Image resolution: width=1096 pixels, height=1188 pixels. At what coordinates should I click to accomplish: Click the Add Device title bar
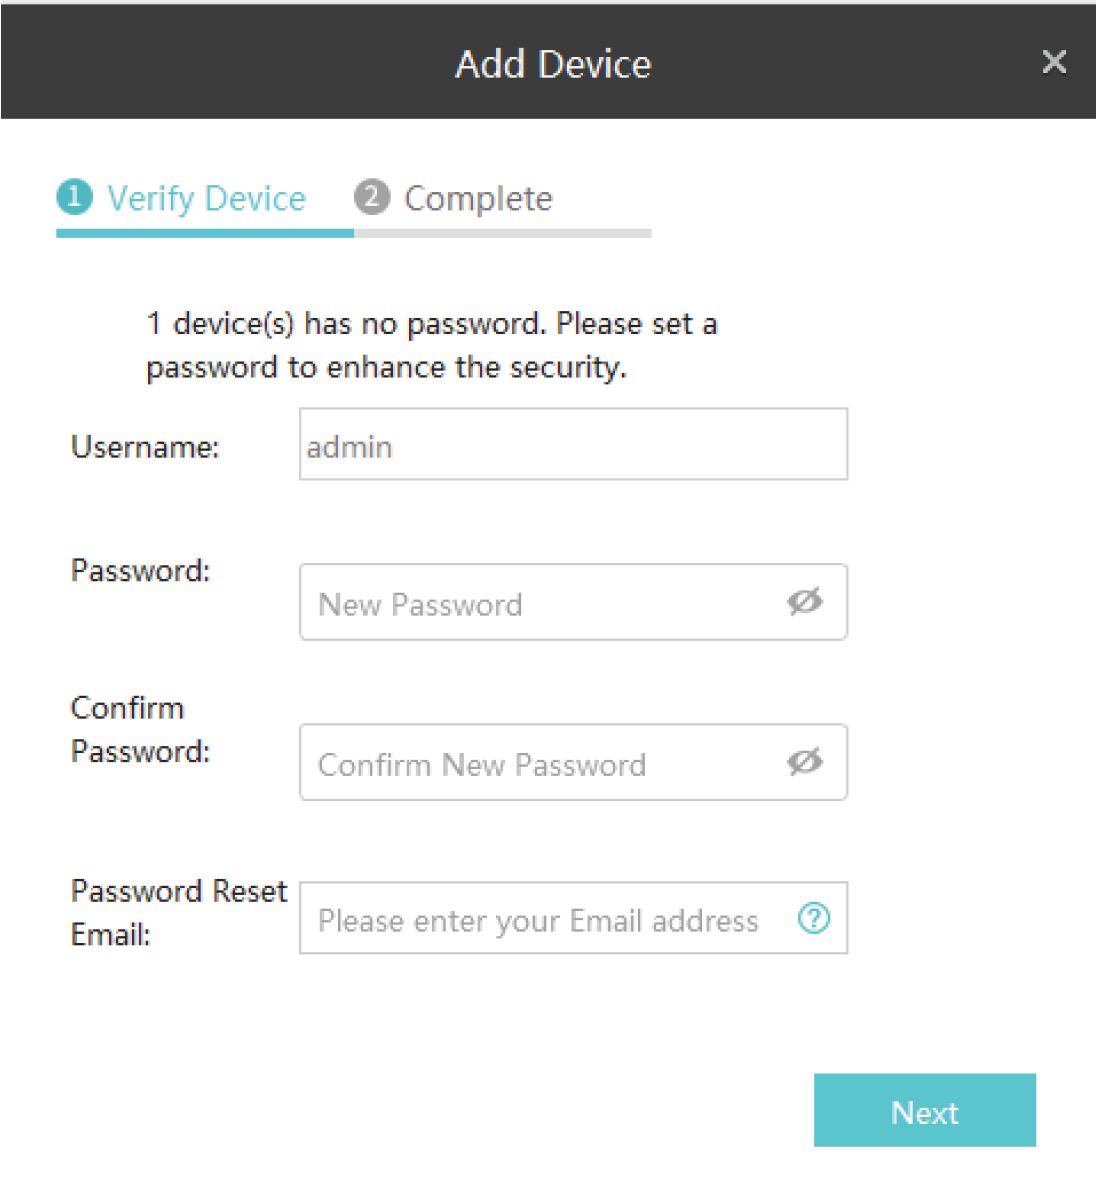[x=553, y=64]
